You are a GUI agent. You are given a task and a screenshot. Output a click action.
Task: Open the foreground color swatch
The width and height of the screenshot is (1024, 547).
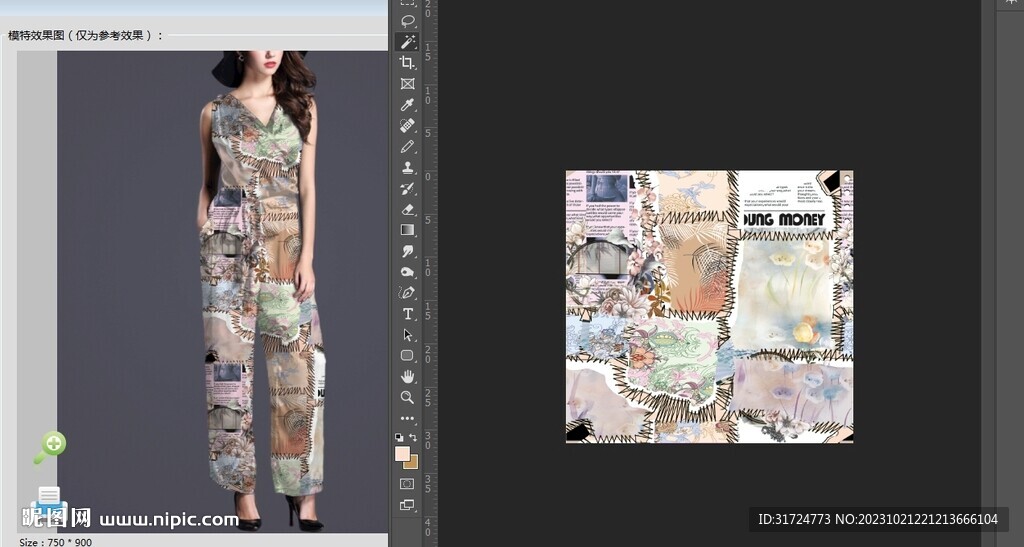(402, 453)
